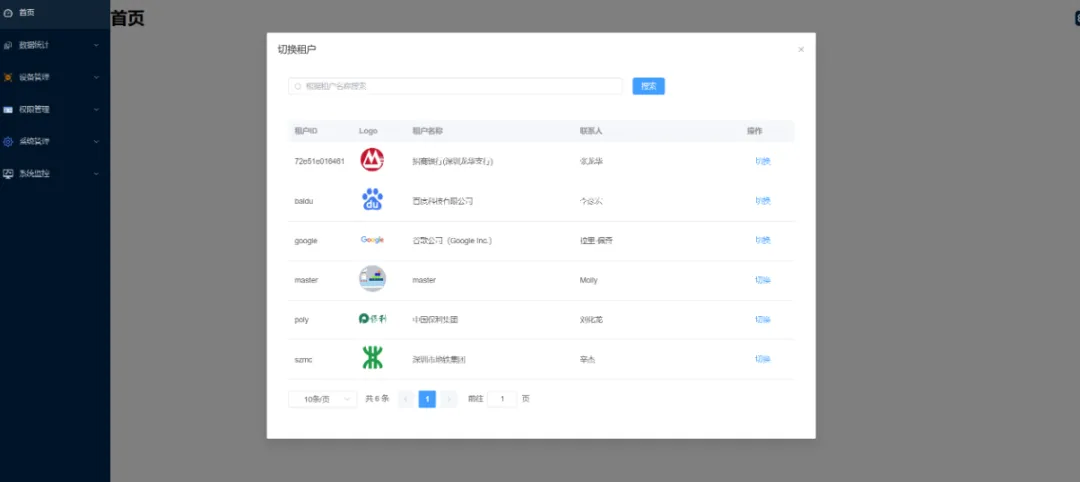Click the China Merchants Bank logo

pos(372,160)
